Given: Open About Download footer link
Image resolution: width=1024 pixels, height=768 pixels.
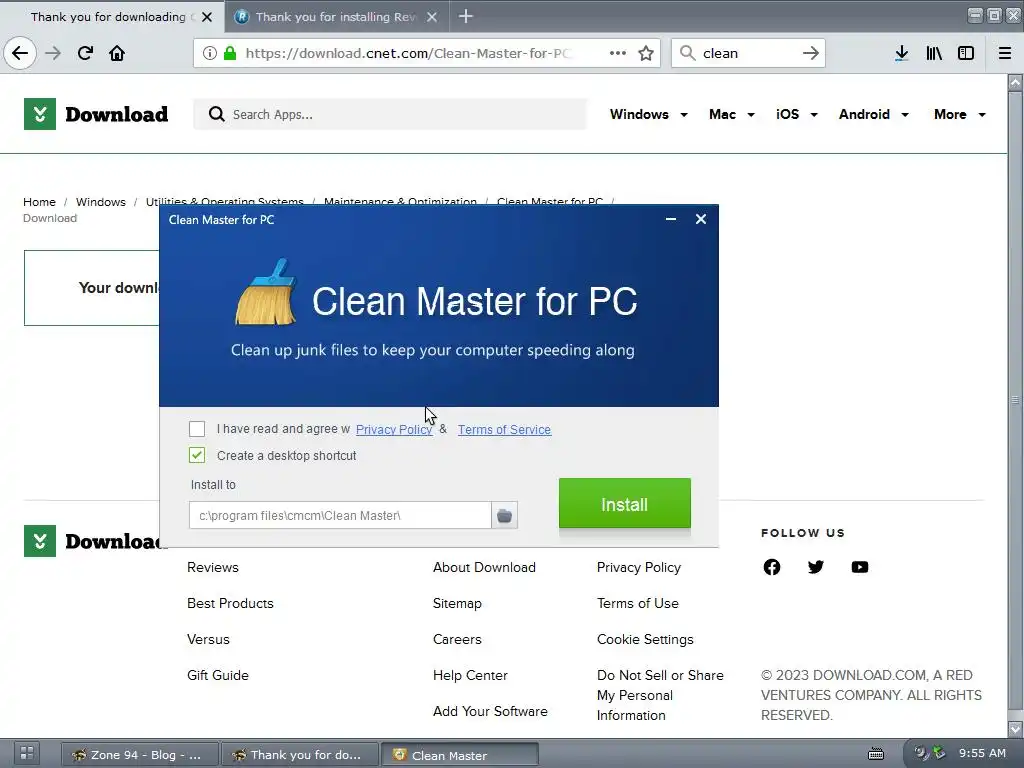Looking at the screenshot, I should 484,568.
